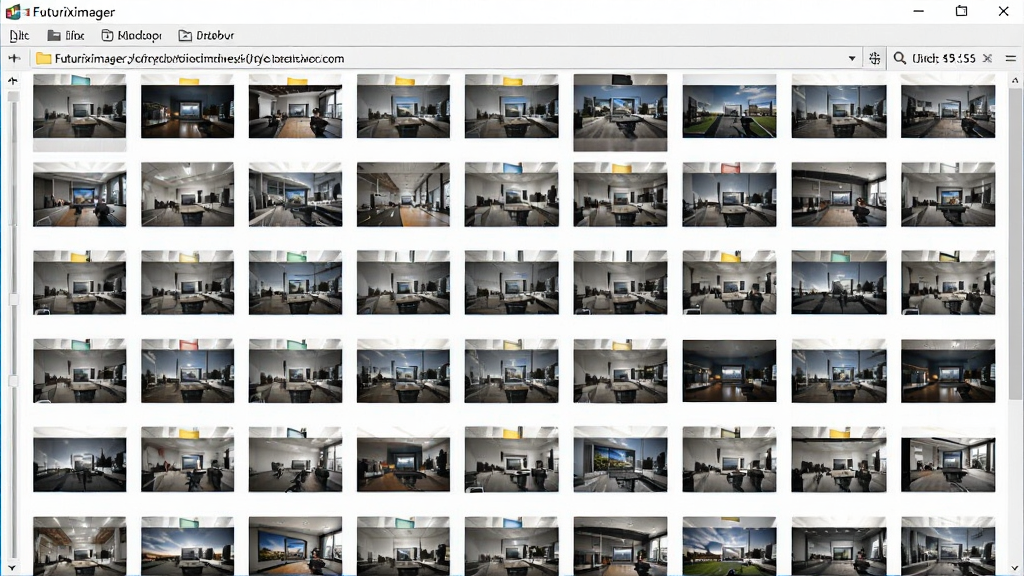The width and height of the screenshot is (1024, 576).
Task: Click the yellow folder icon in address bar
Action: coord(44,59)
